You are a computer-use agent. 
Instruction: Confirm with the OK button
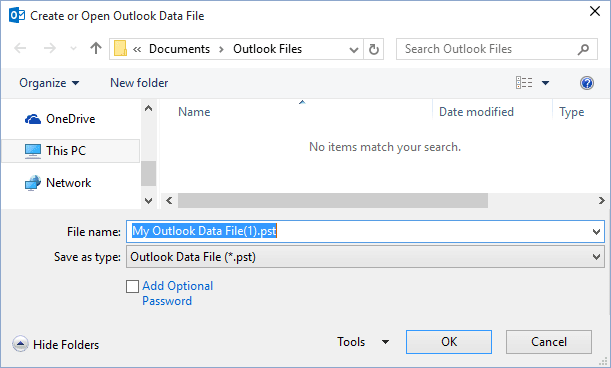coord(449,342)
